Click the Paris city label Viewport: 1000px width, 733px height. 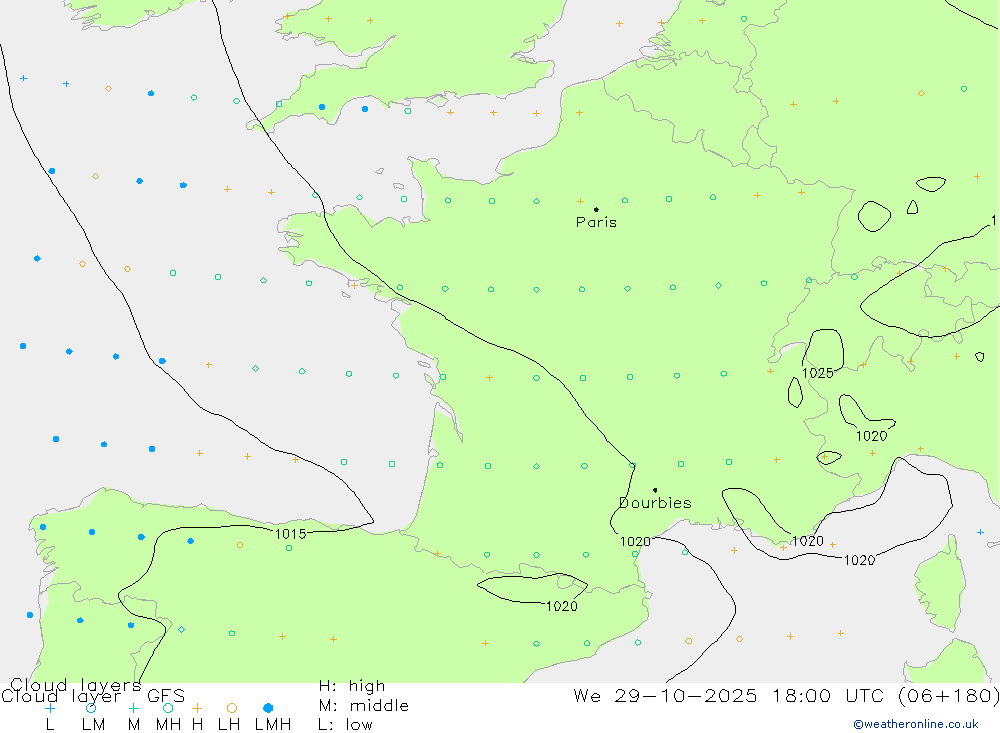pos(596,222)
